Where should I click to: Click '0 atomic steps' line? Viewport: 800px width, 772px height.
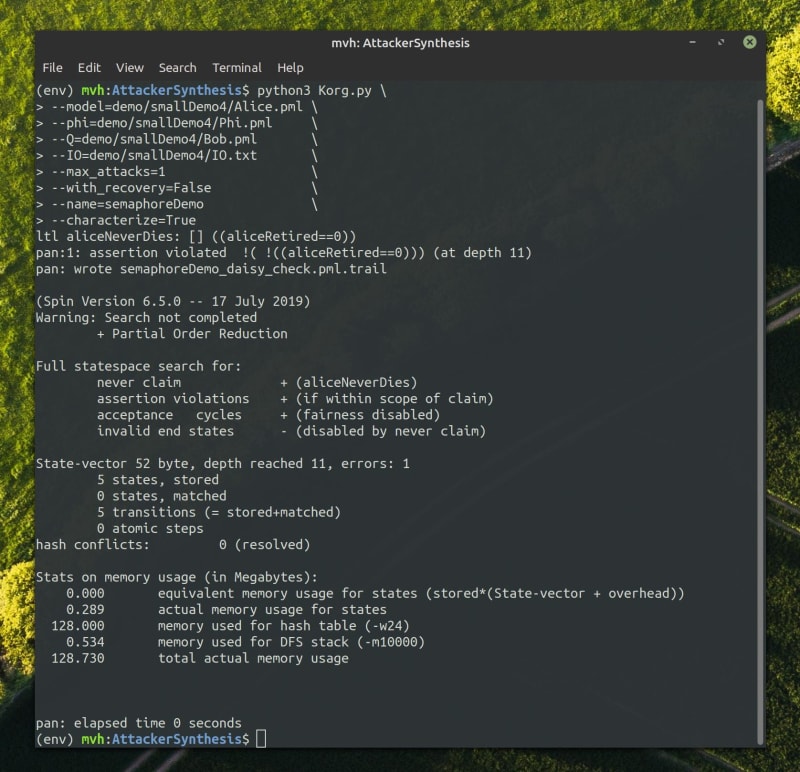point(150,529)
